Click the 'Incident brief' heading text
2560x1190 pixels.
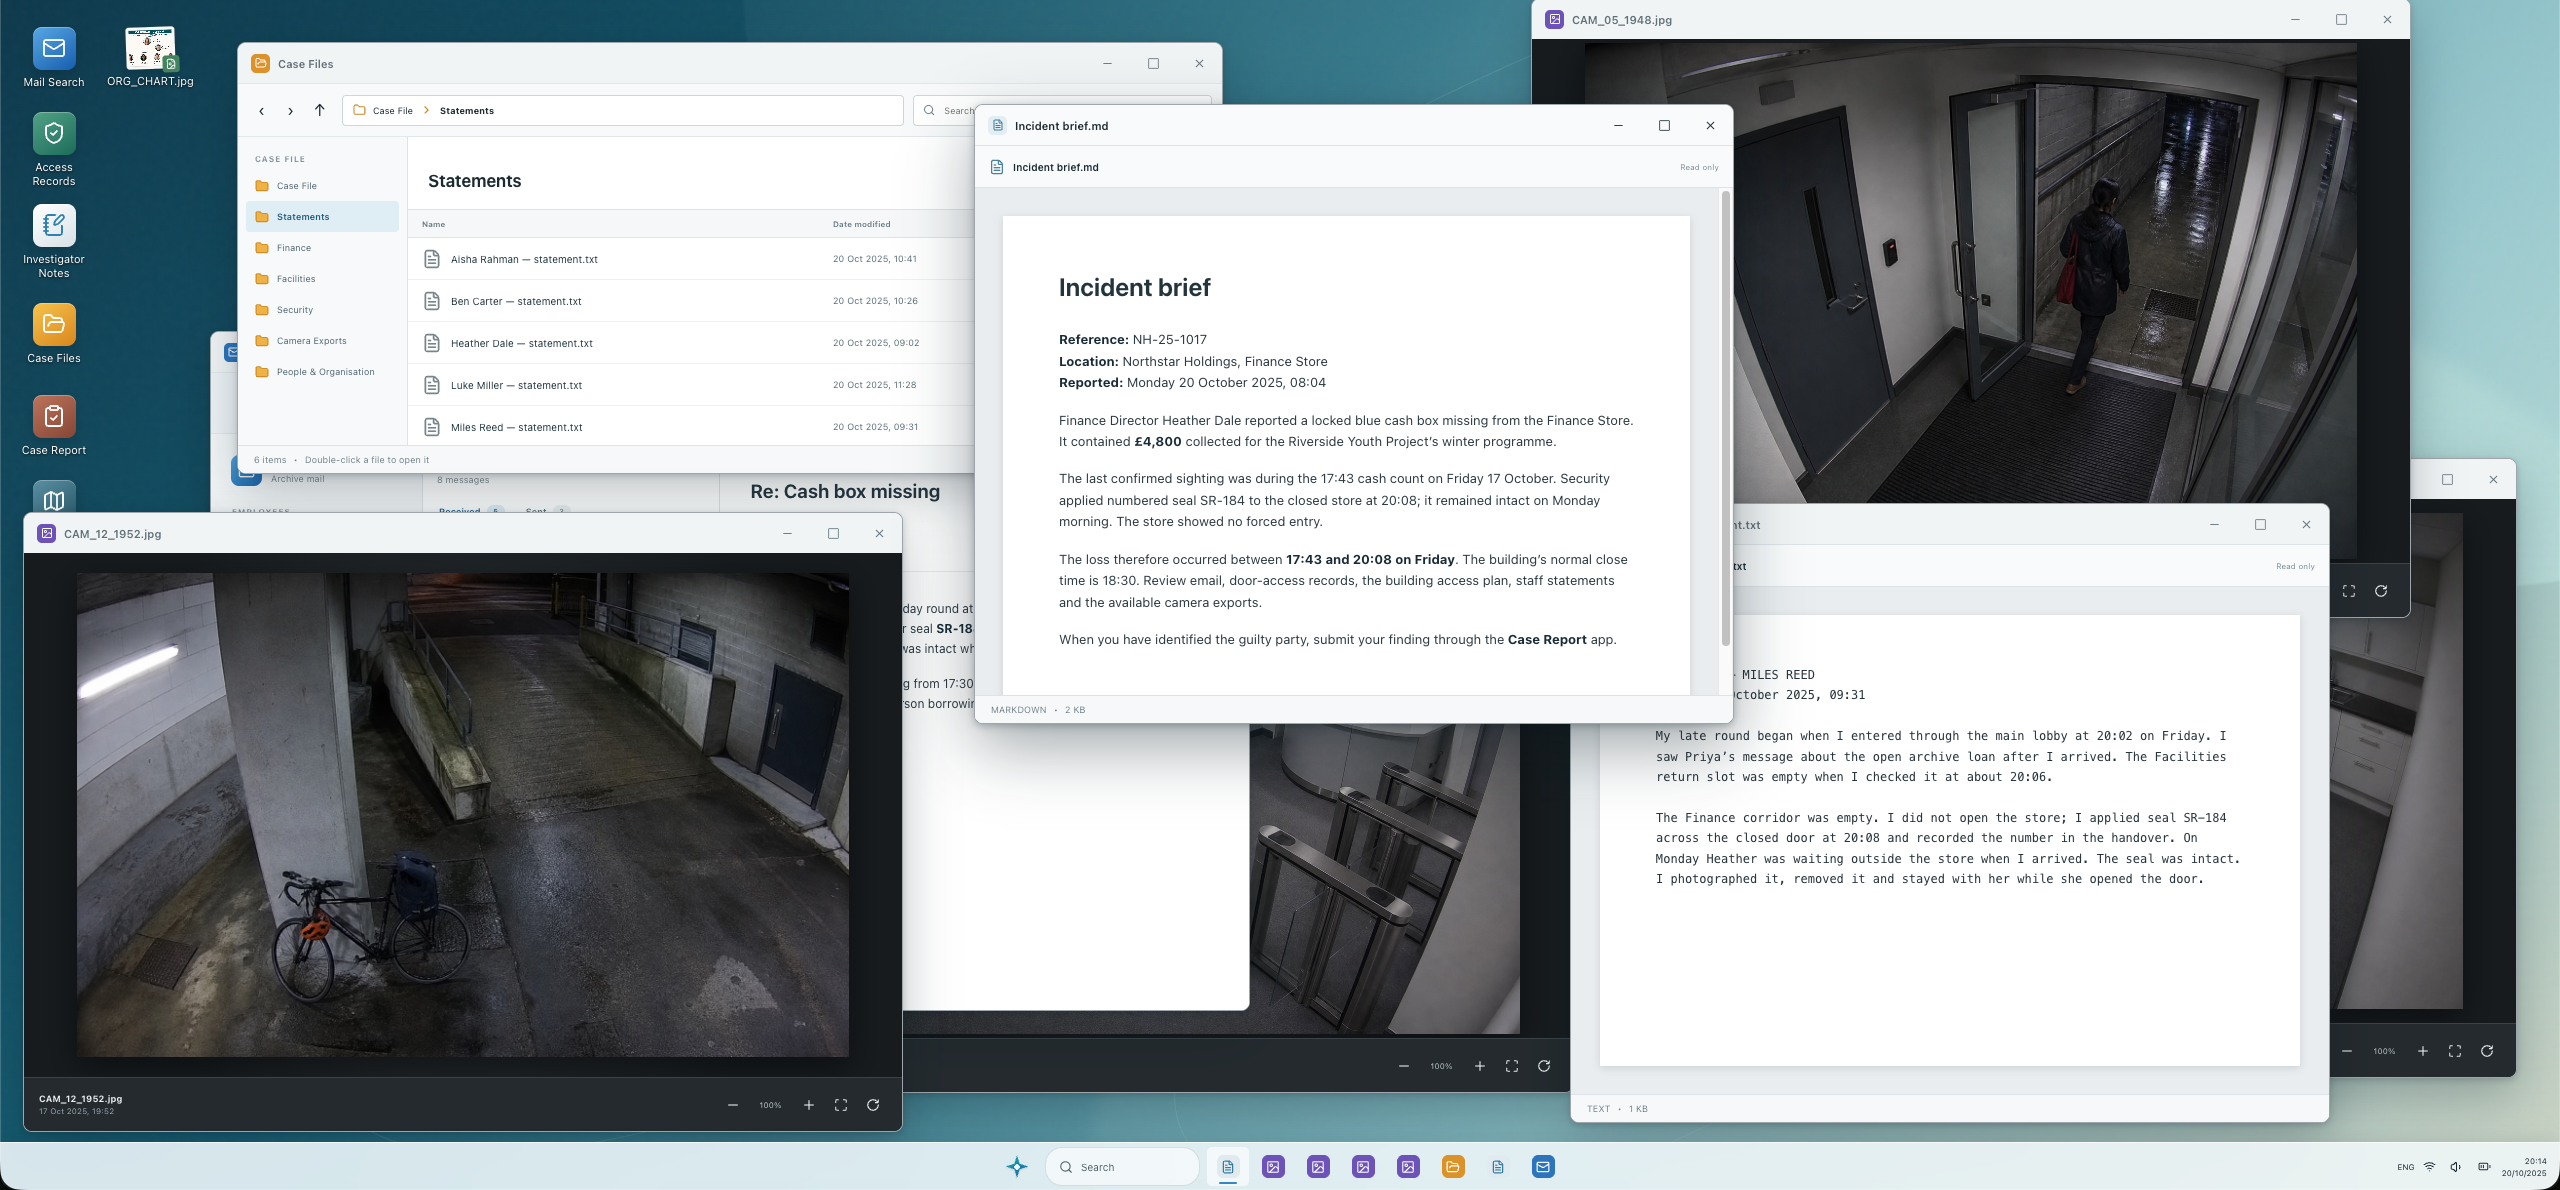pos(1134,288)
